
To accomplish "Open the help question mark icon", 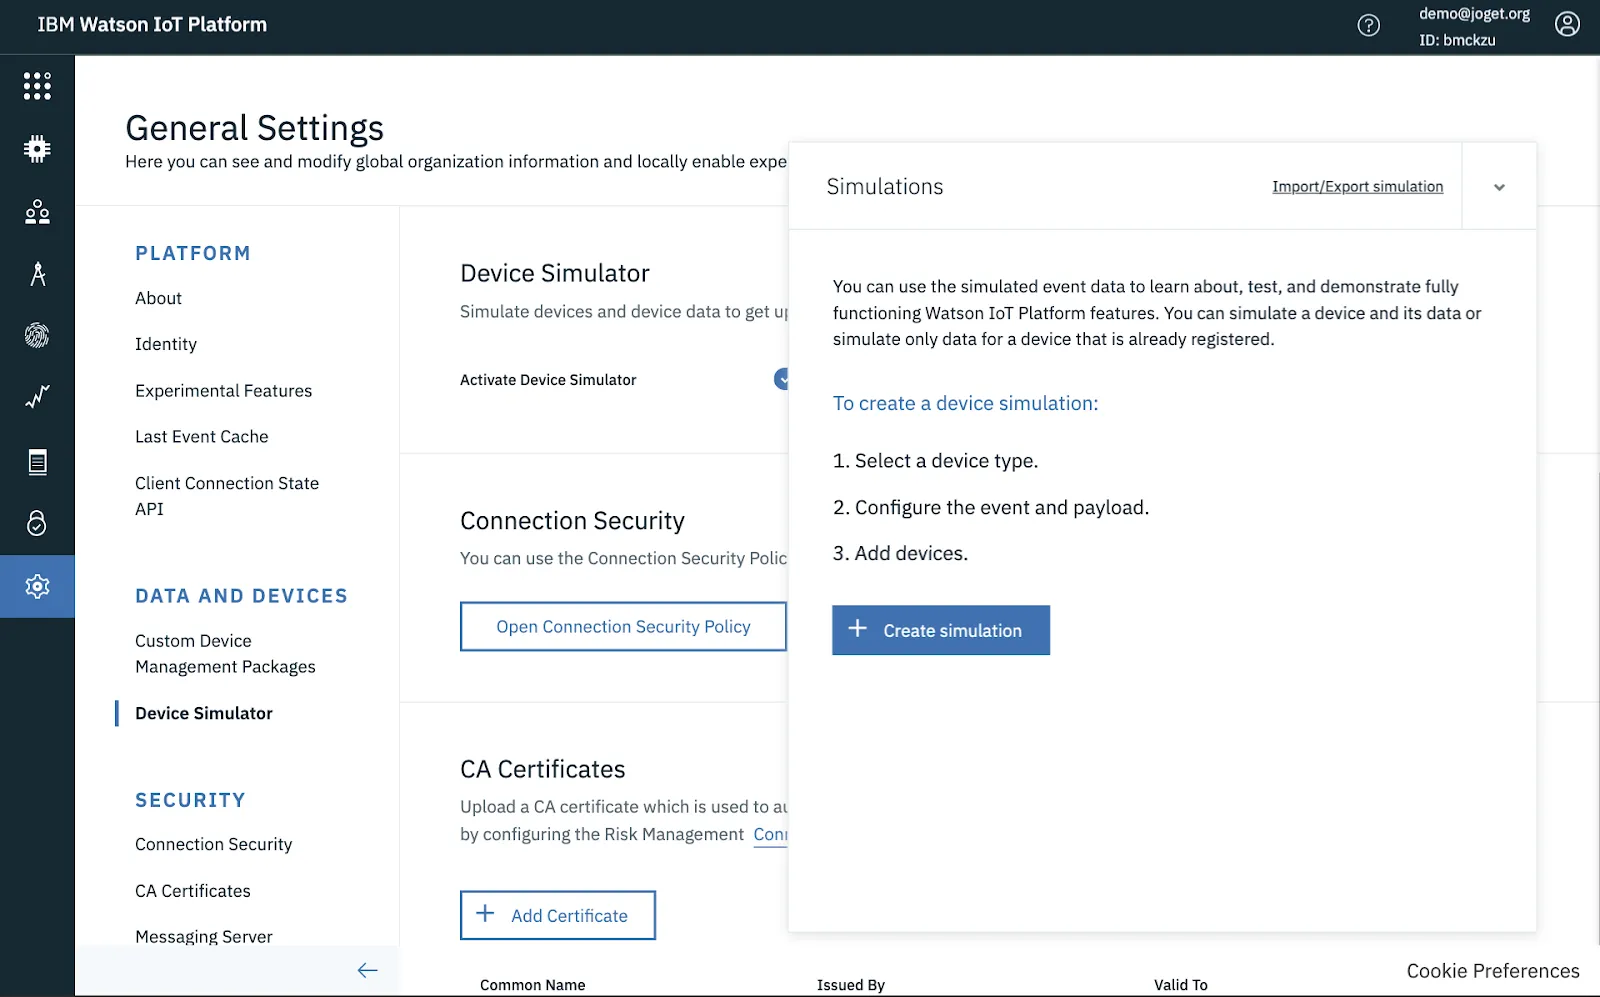I will [1368, 25].
